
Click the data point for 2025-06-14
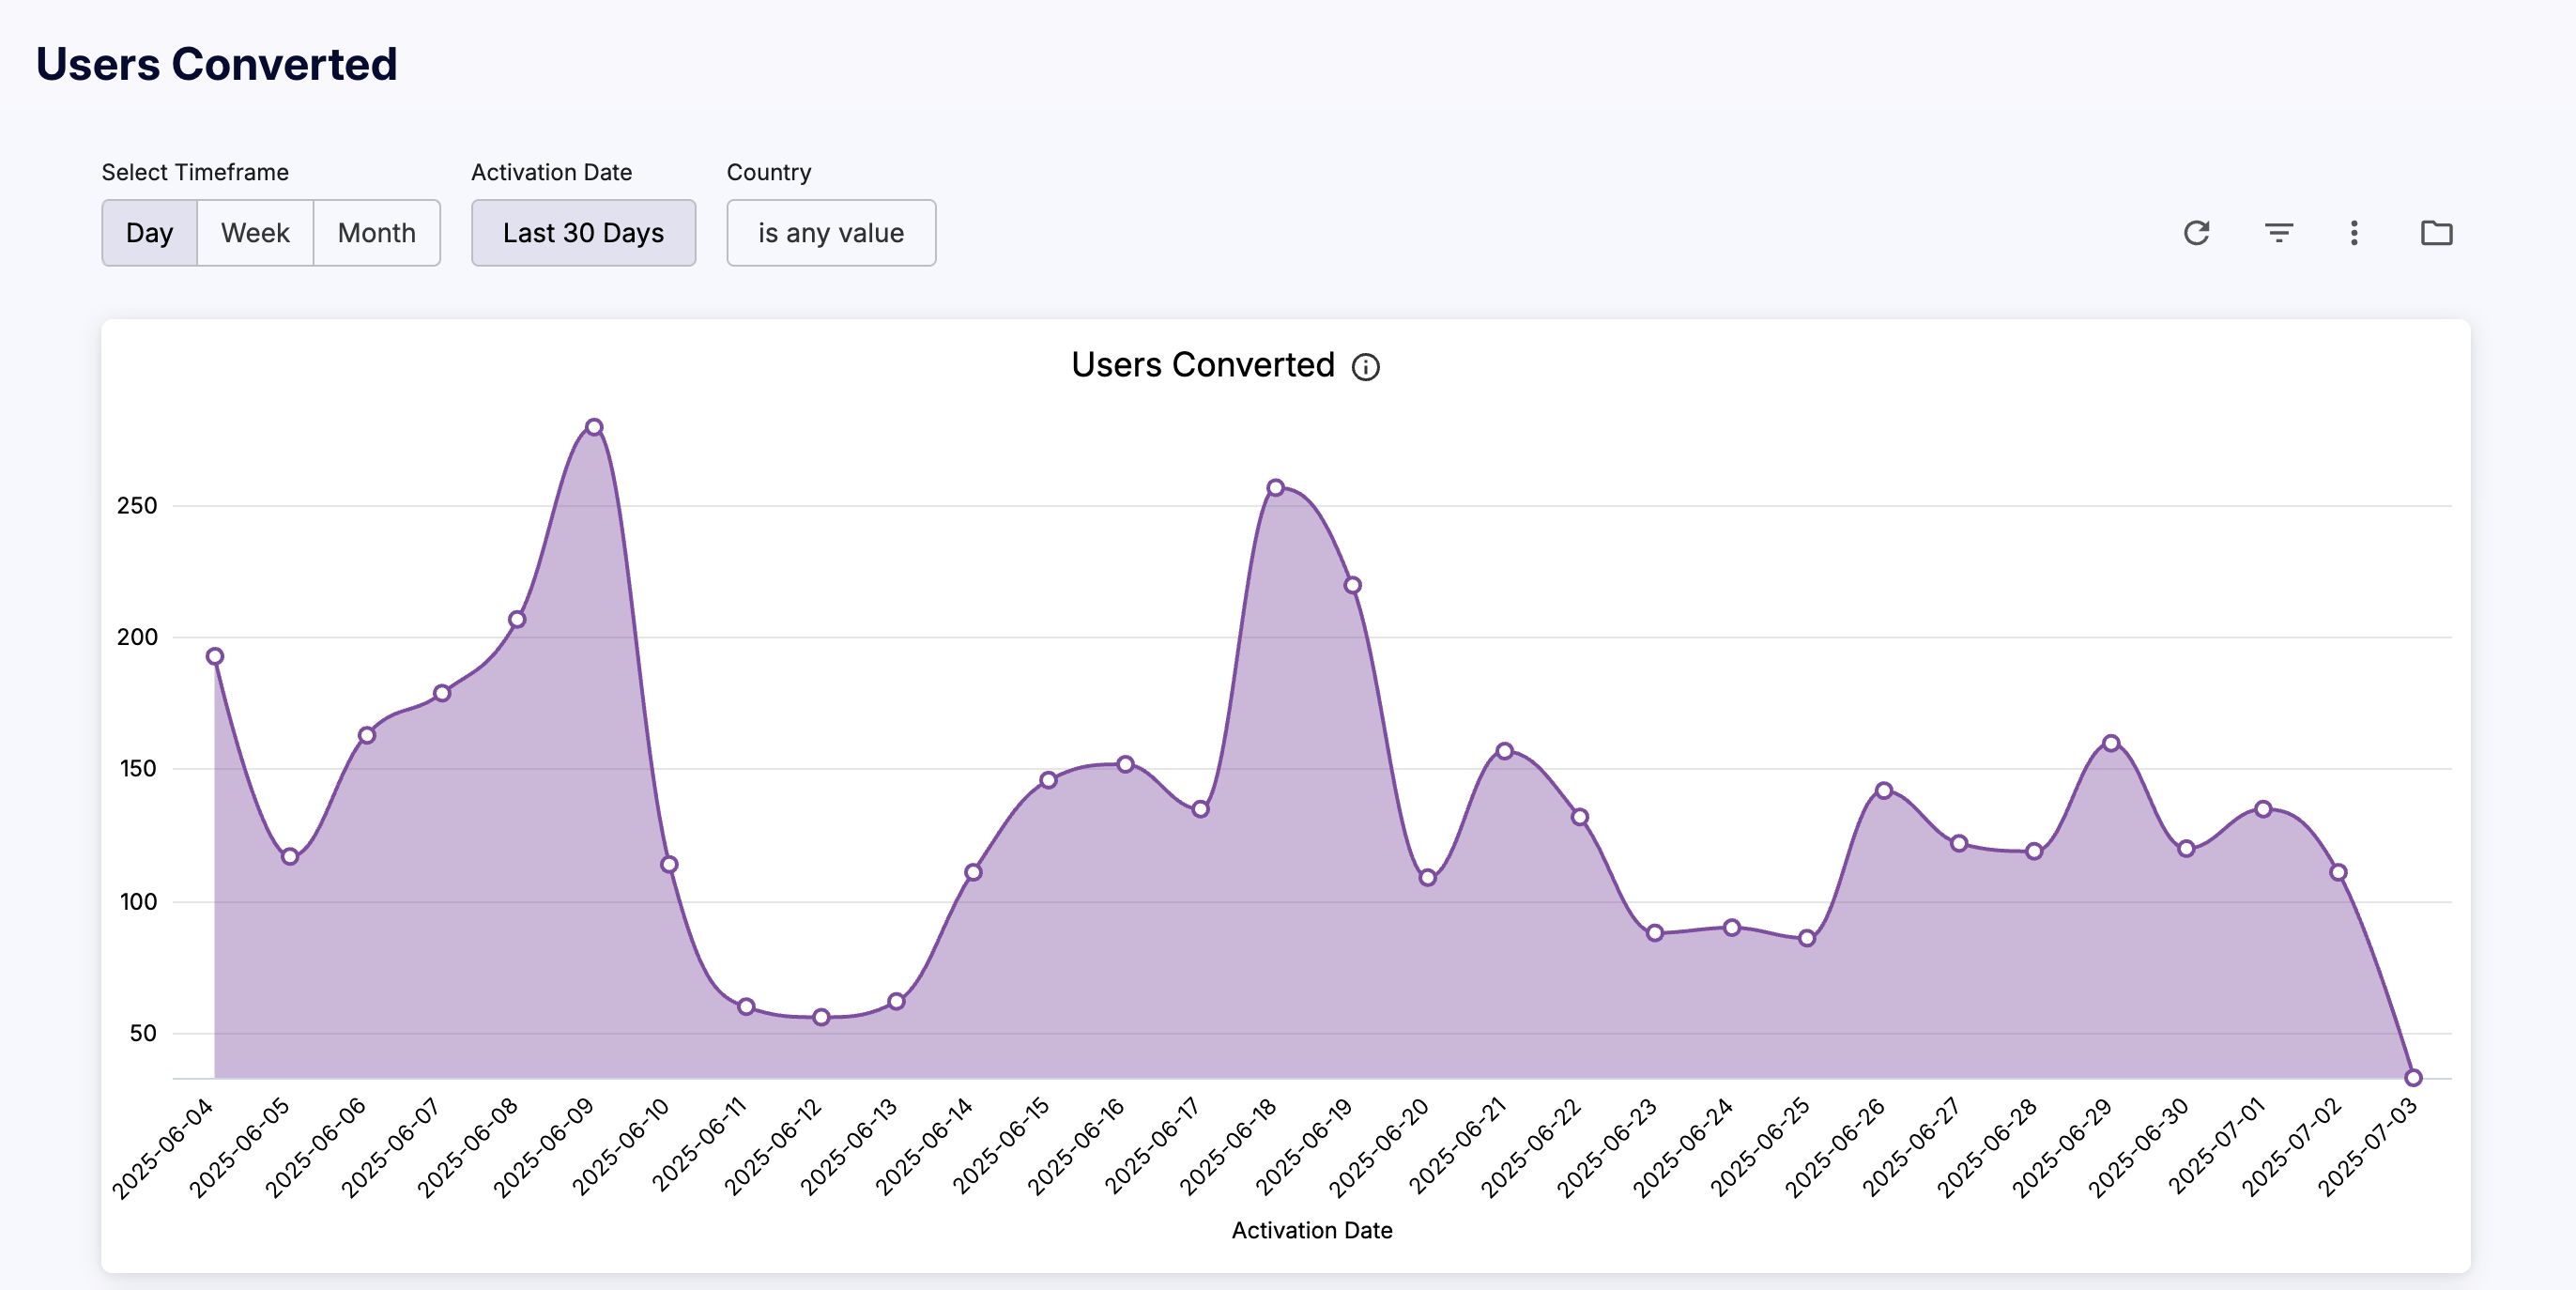[x=973, y=872]
